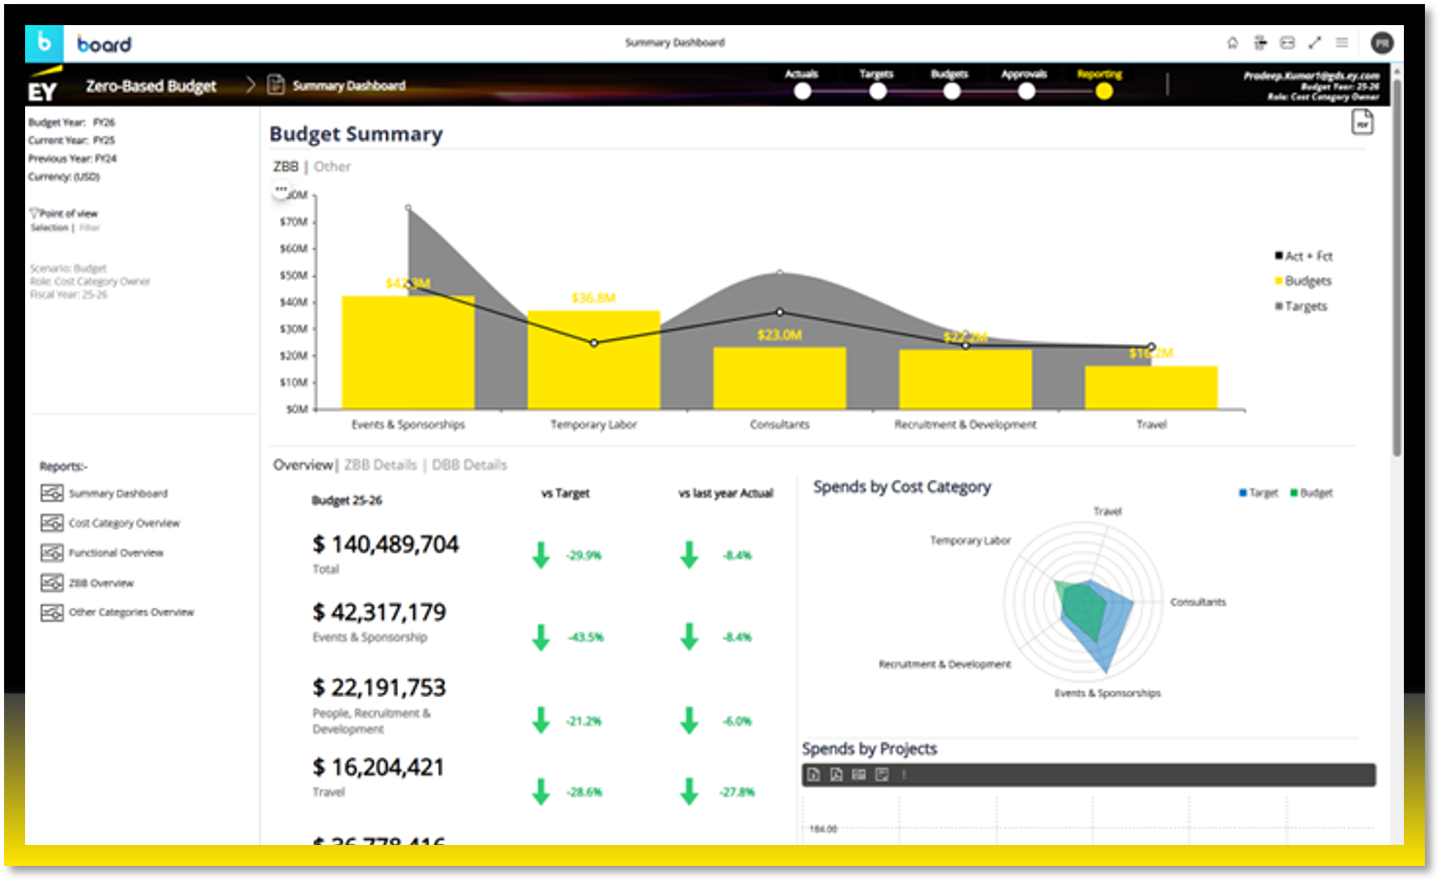Screen dimensions: 1441x882
Task: Expand the breadcrumb chevron after Zero-Based Budget
Action: [251, 86]
